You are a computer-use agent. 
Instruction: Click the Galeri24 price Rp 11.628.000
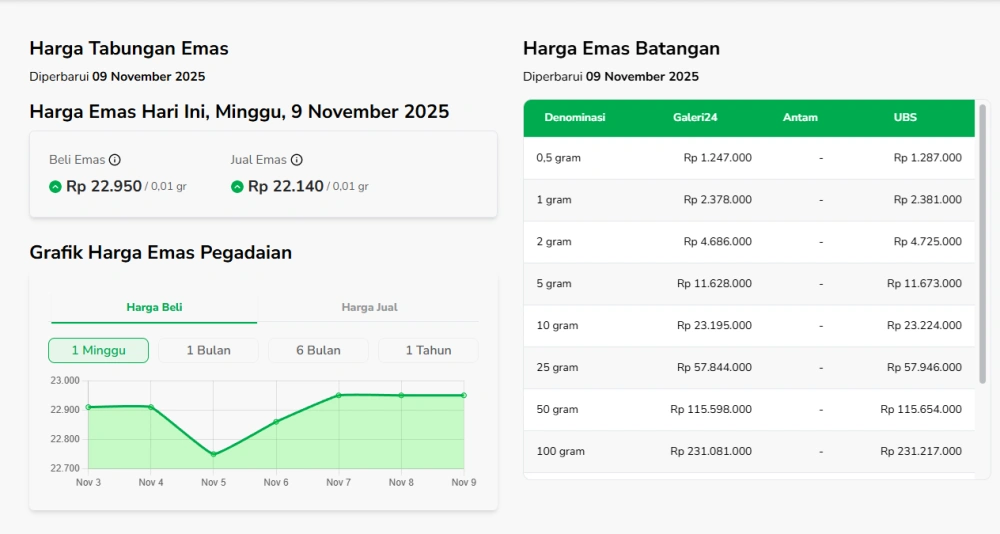click(x=714, y=284)
